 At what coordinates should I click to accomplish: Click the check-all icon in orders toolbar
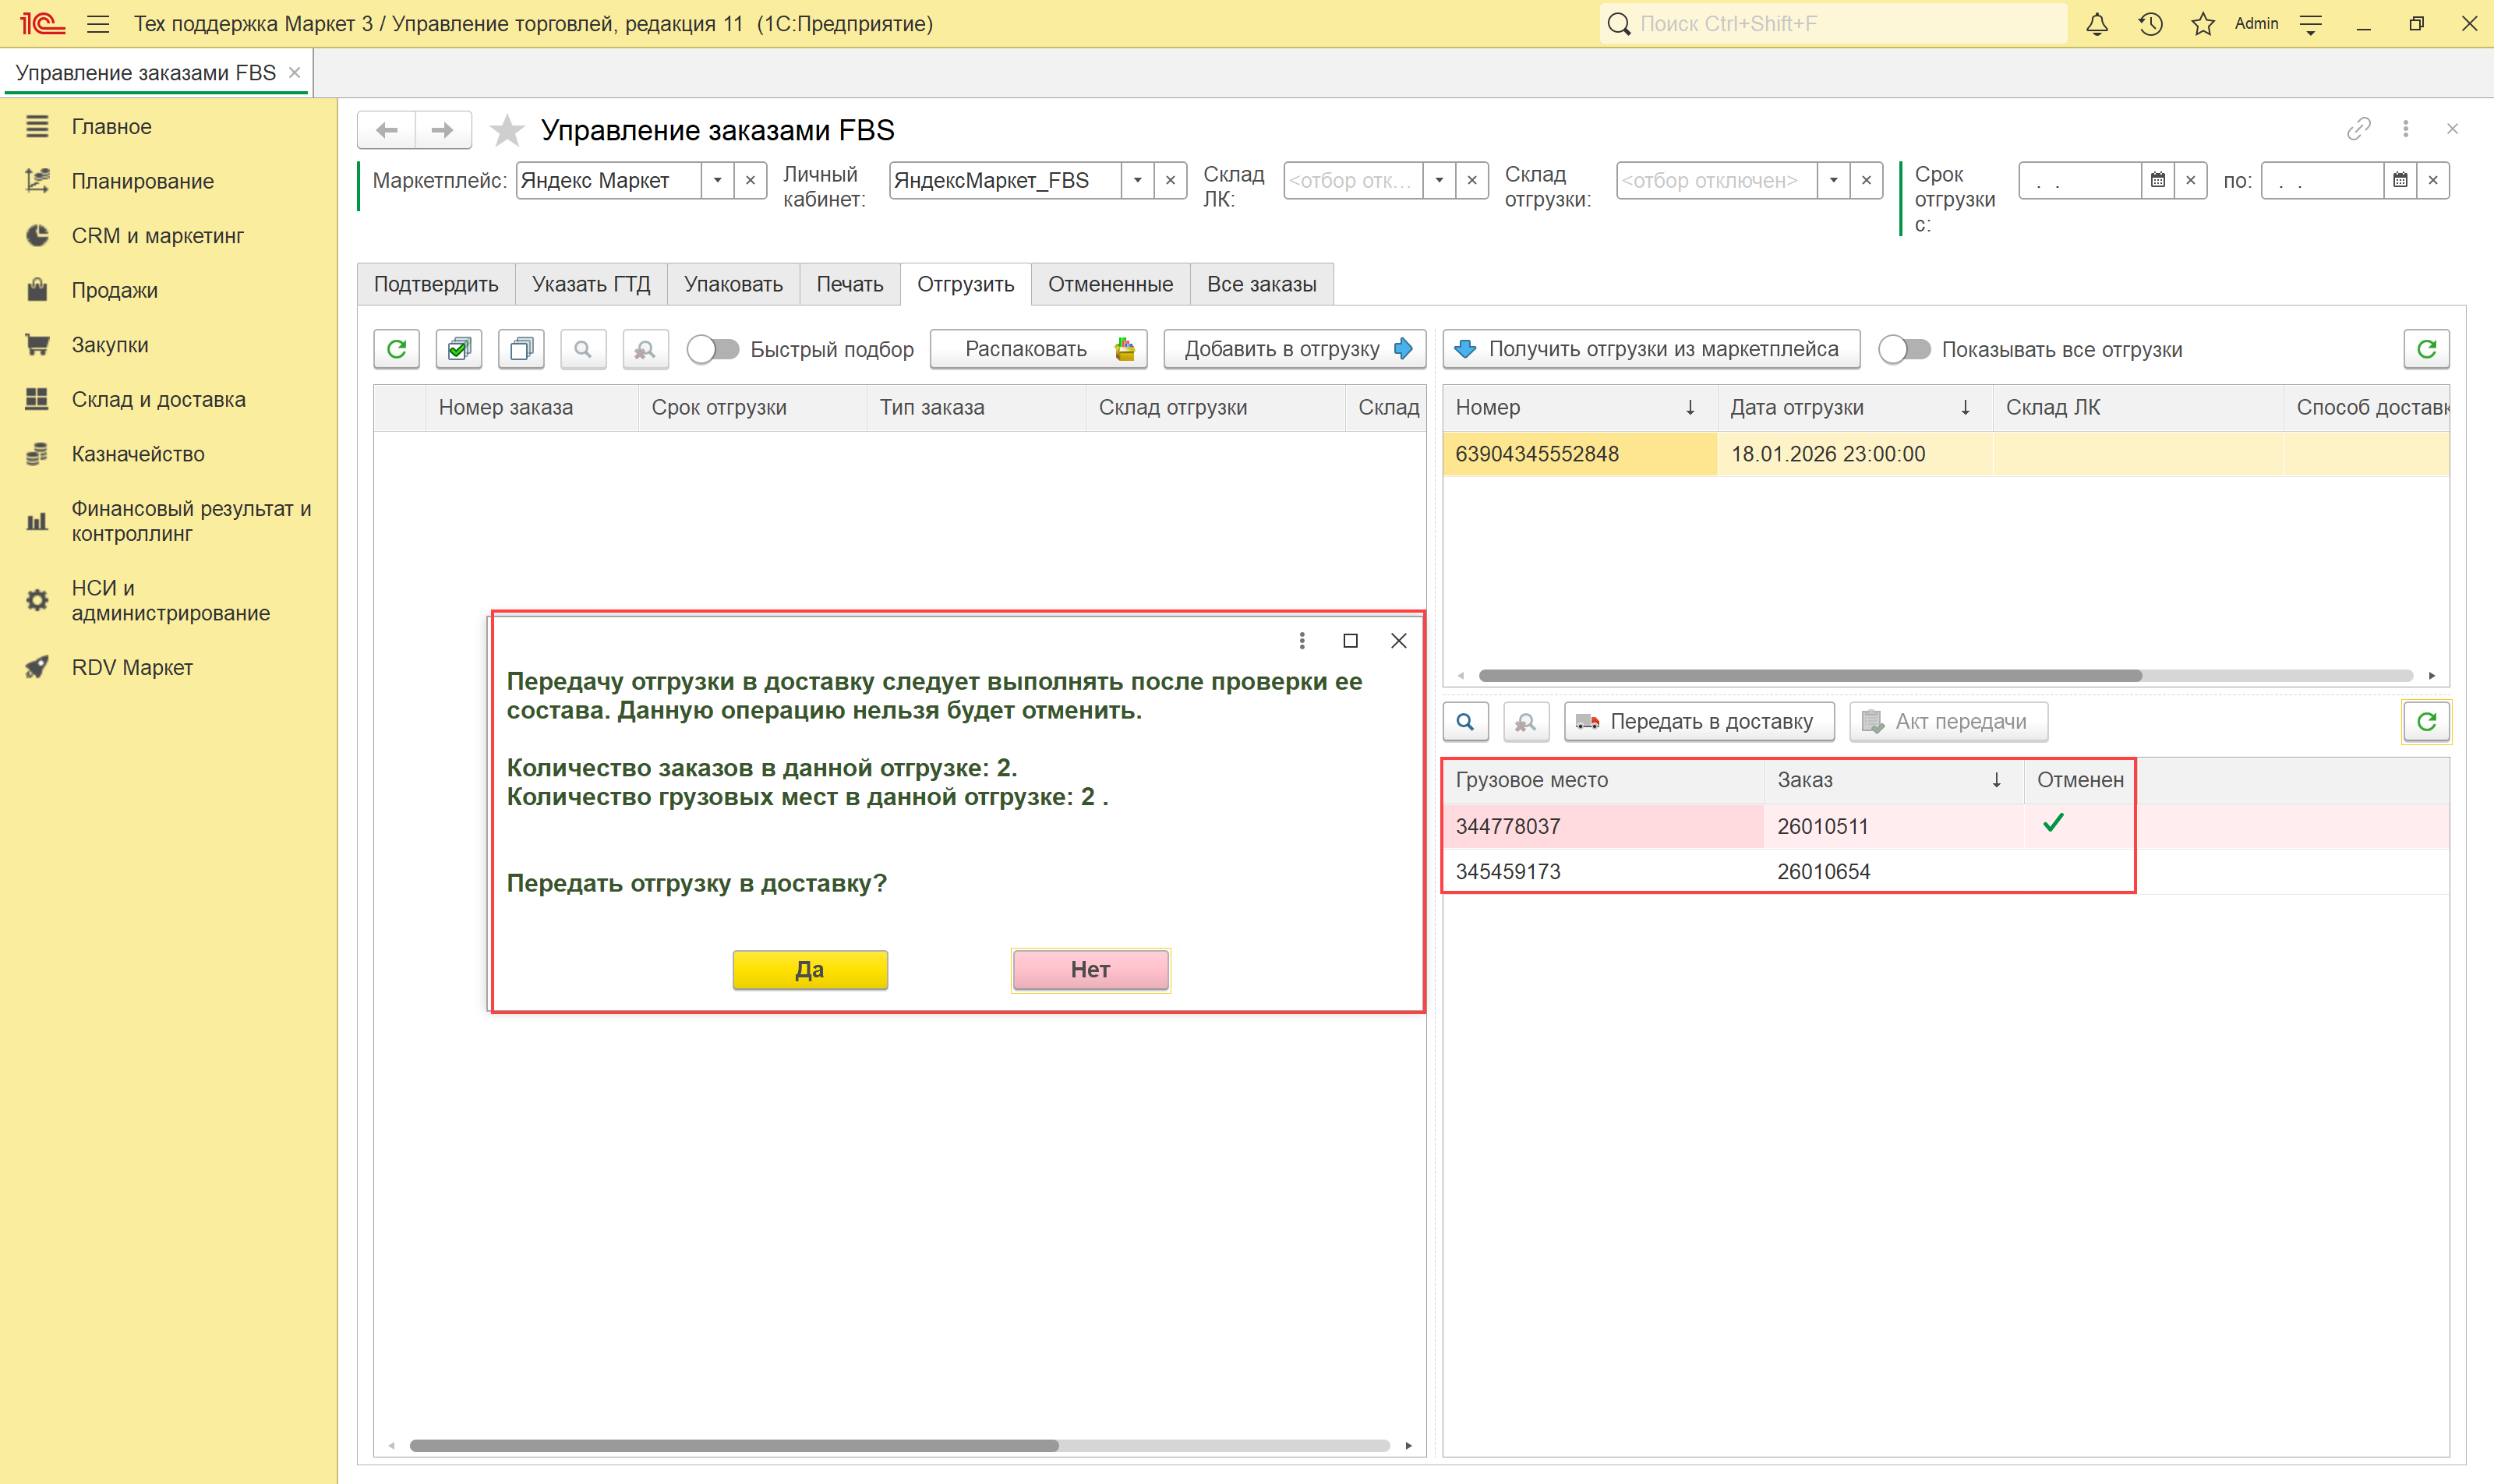459,349
